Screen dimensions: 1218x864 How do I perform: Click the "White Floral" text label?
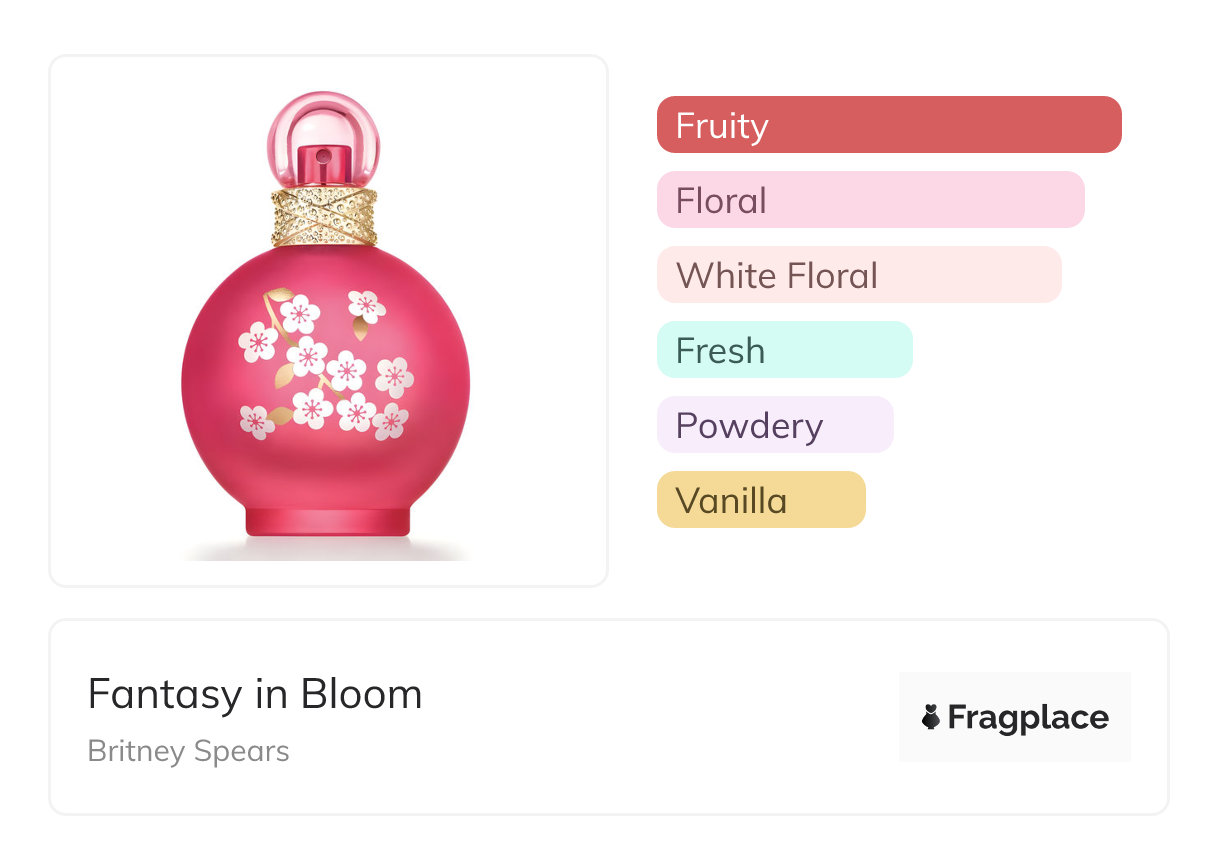point(777,276)
